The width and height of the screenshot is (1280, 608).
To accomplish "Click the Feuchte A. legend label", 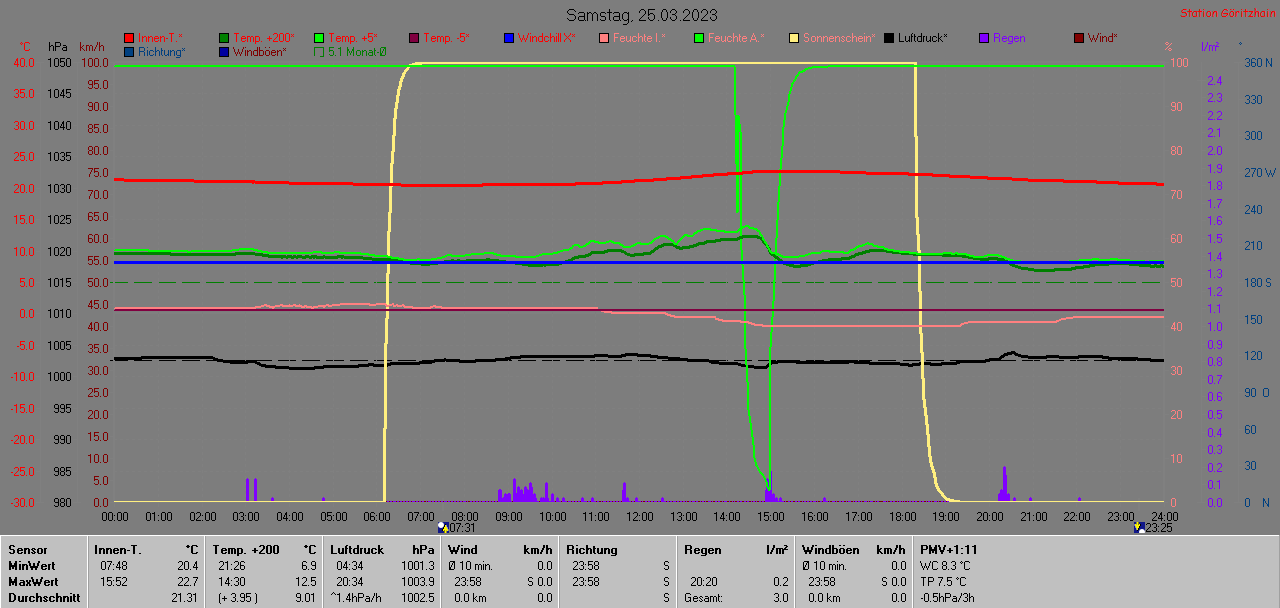I will [x=736, y=38].
